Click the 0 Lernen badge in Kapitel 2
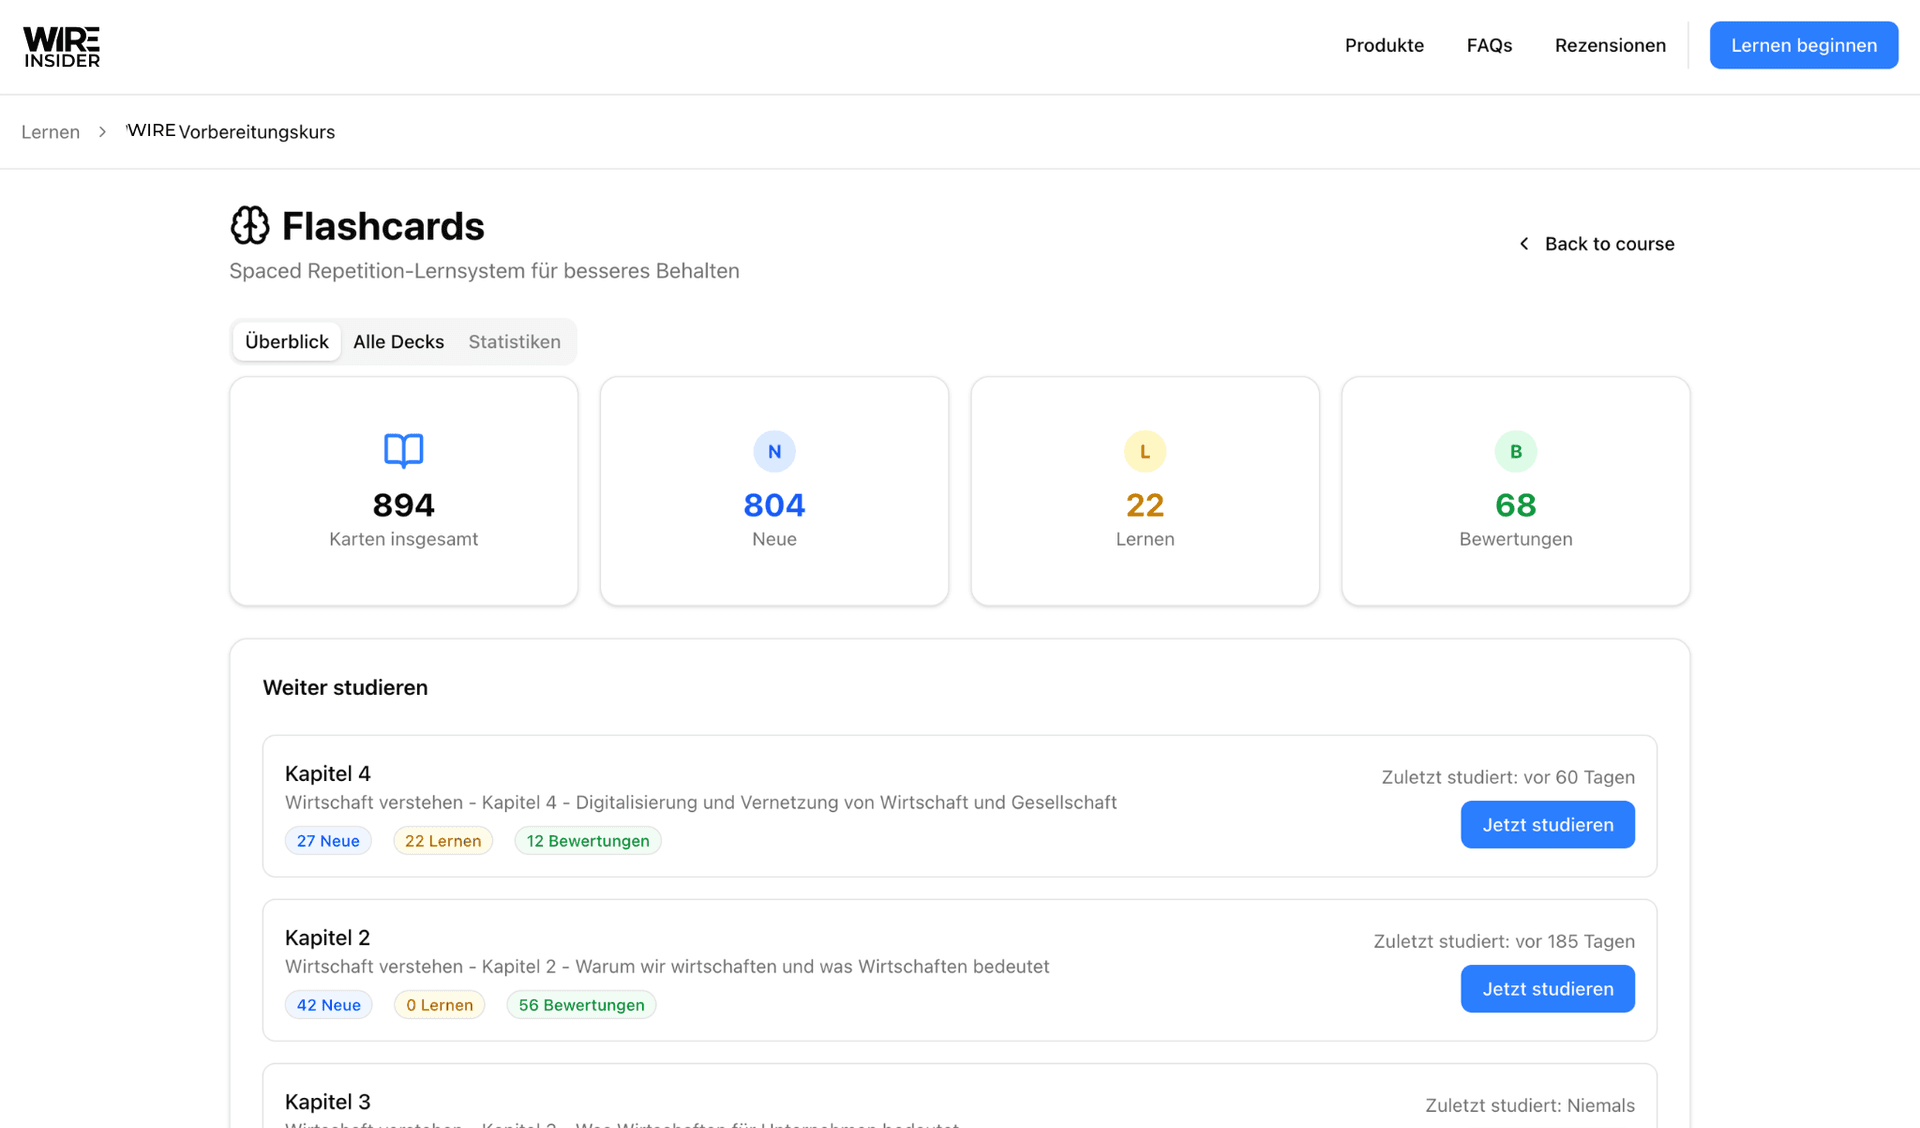 point(439,1005)
